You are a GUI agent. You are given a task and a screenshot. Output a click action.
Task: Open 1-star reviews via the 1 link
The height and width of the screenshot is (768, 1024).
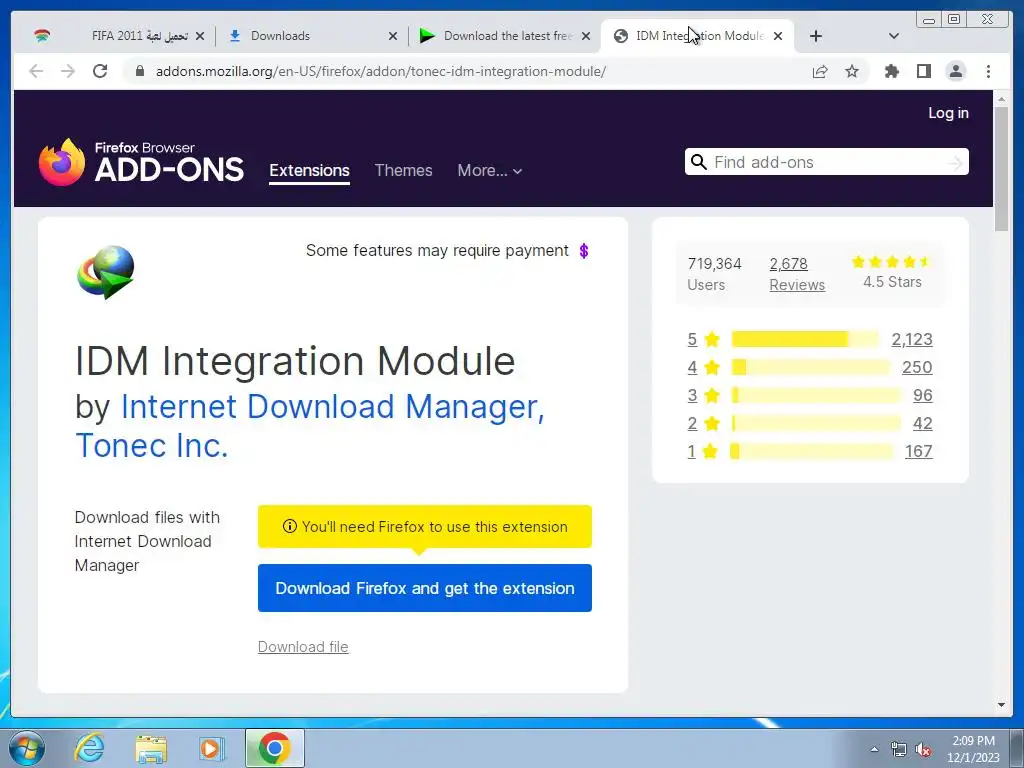point(692,451)
